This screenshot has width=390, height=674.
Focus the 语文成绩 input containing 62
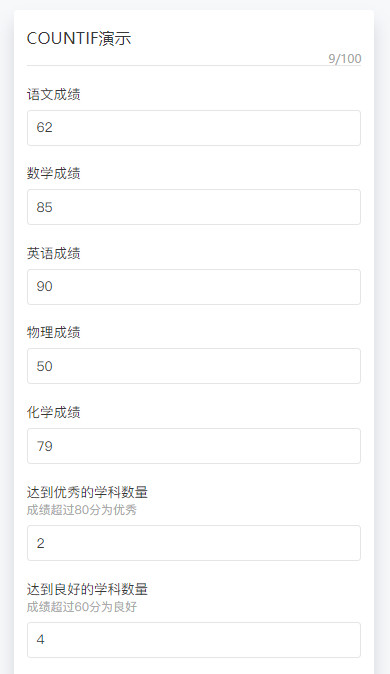pyautogui.click(x=194, y=128)
